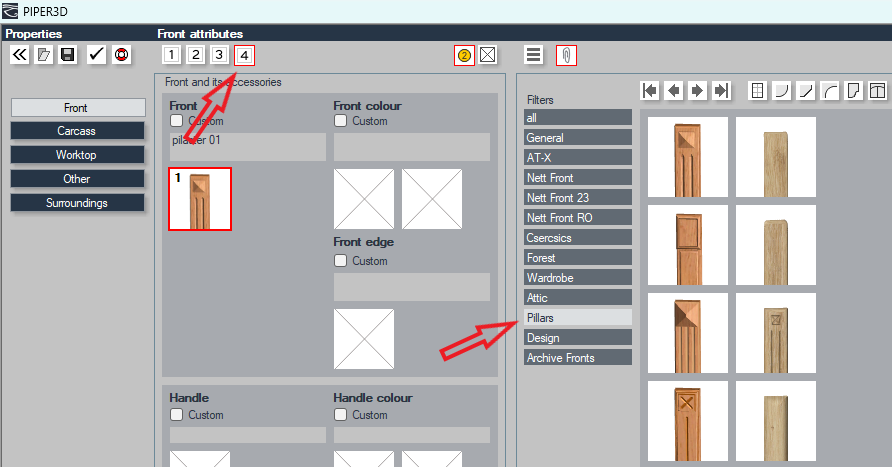The image size is (892, 467).
Task: Select the first empty Front colour swatch
Action: (364, 199)
